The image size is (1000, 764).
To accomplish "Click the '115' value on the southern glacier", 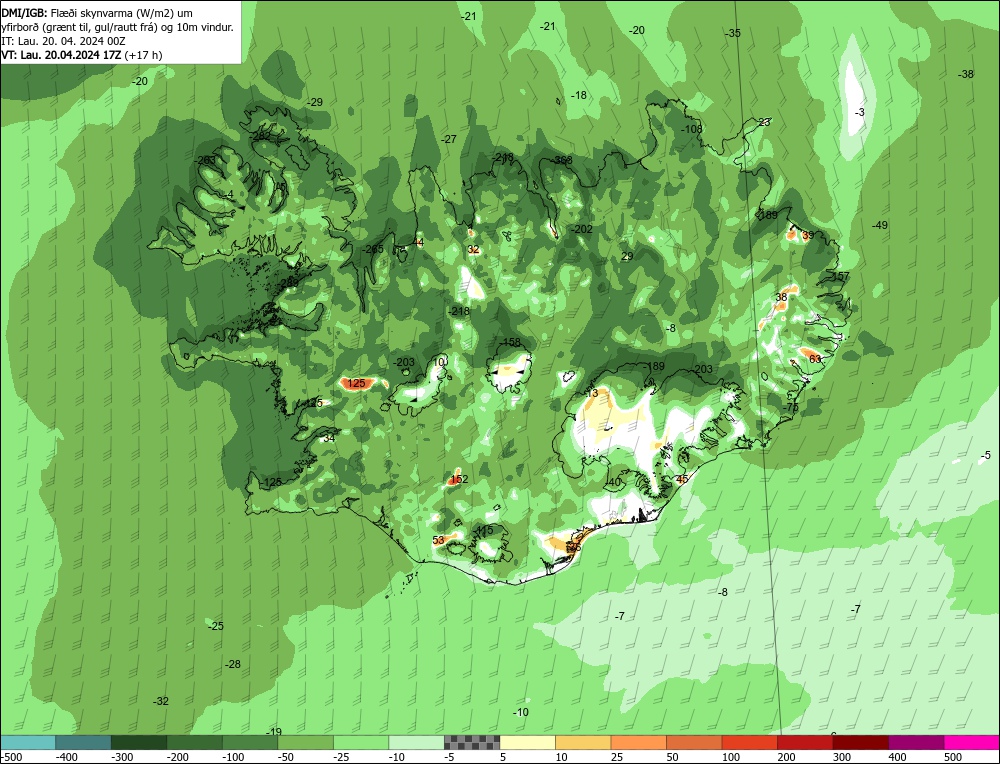I will click(x=485, y=531).
